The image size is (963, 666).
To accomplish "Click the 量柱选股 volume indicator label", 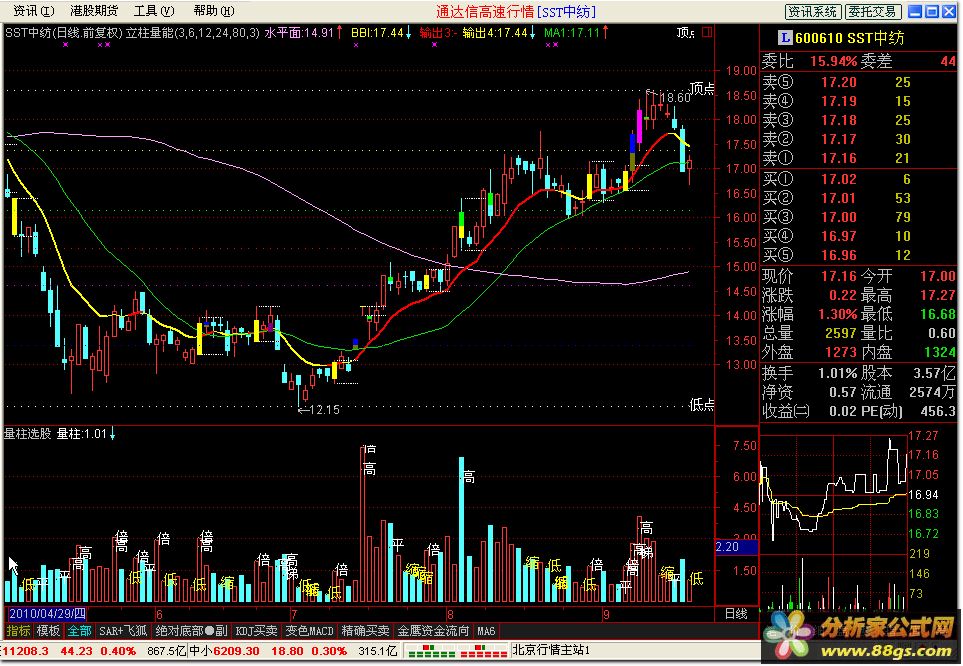I will 28,434.
